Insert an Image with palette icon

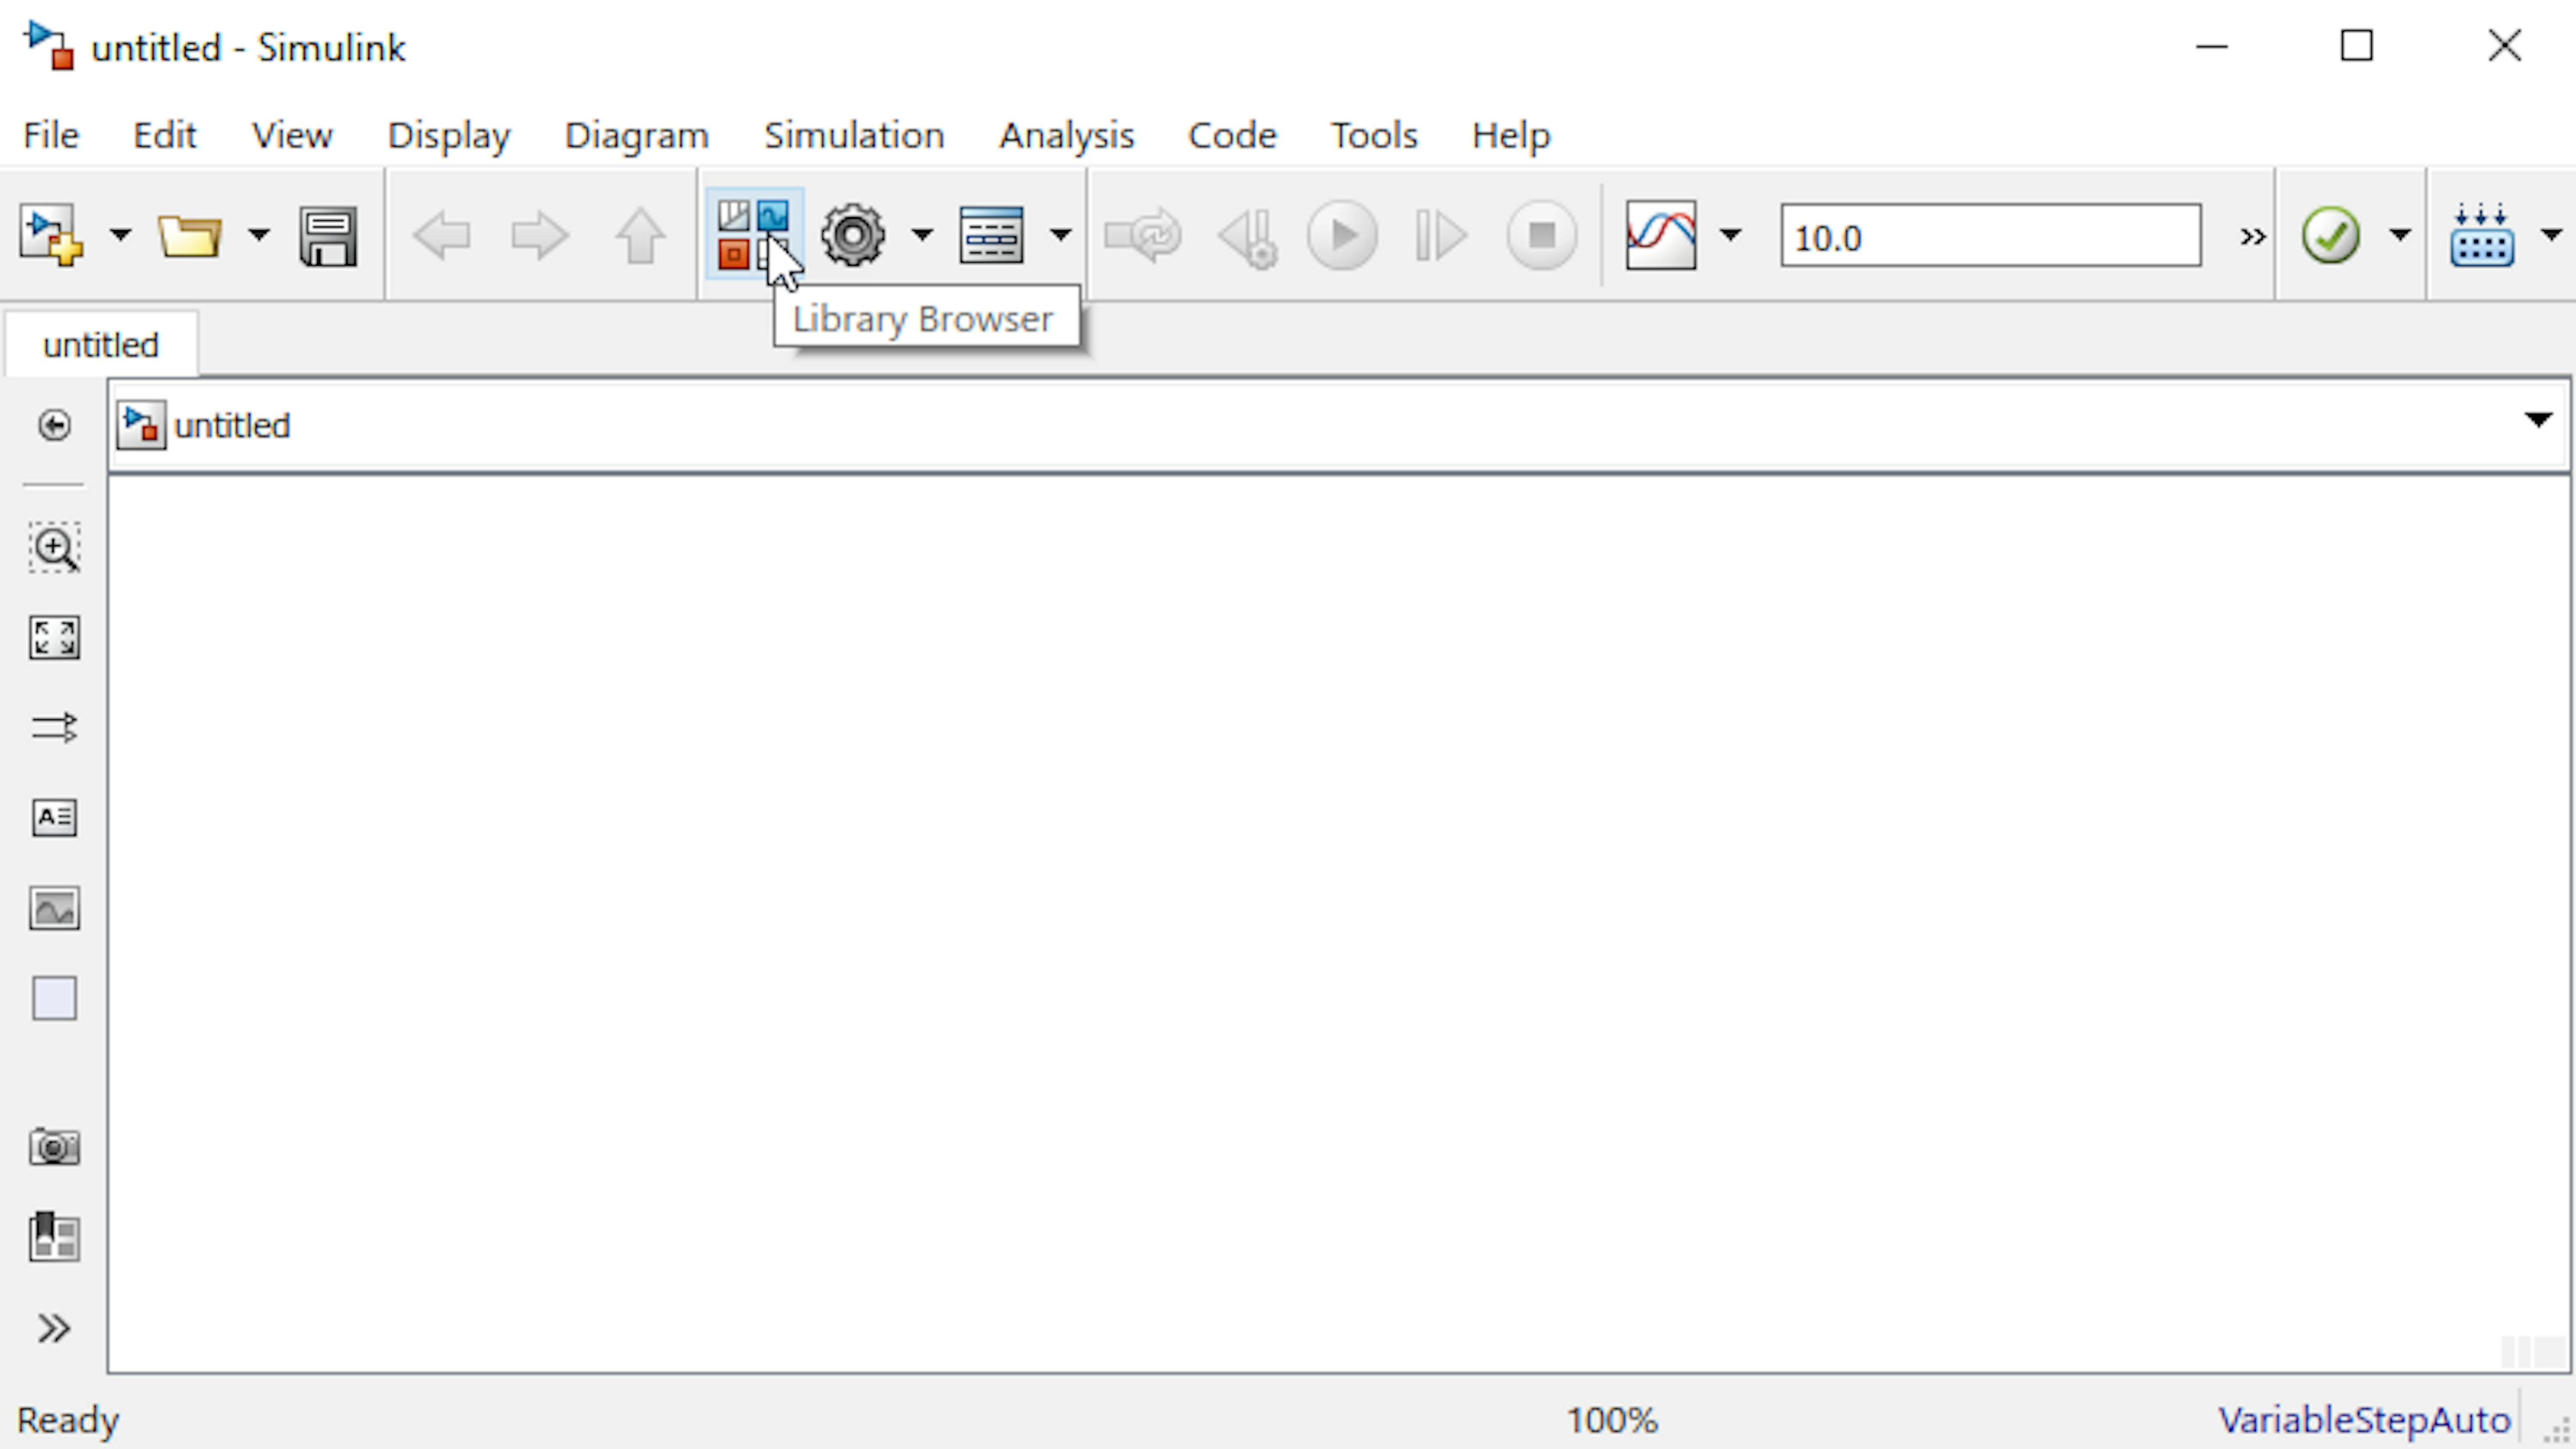click(x=54, y=908)
